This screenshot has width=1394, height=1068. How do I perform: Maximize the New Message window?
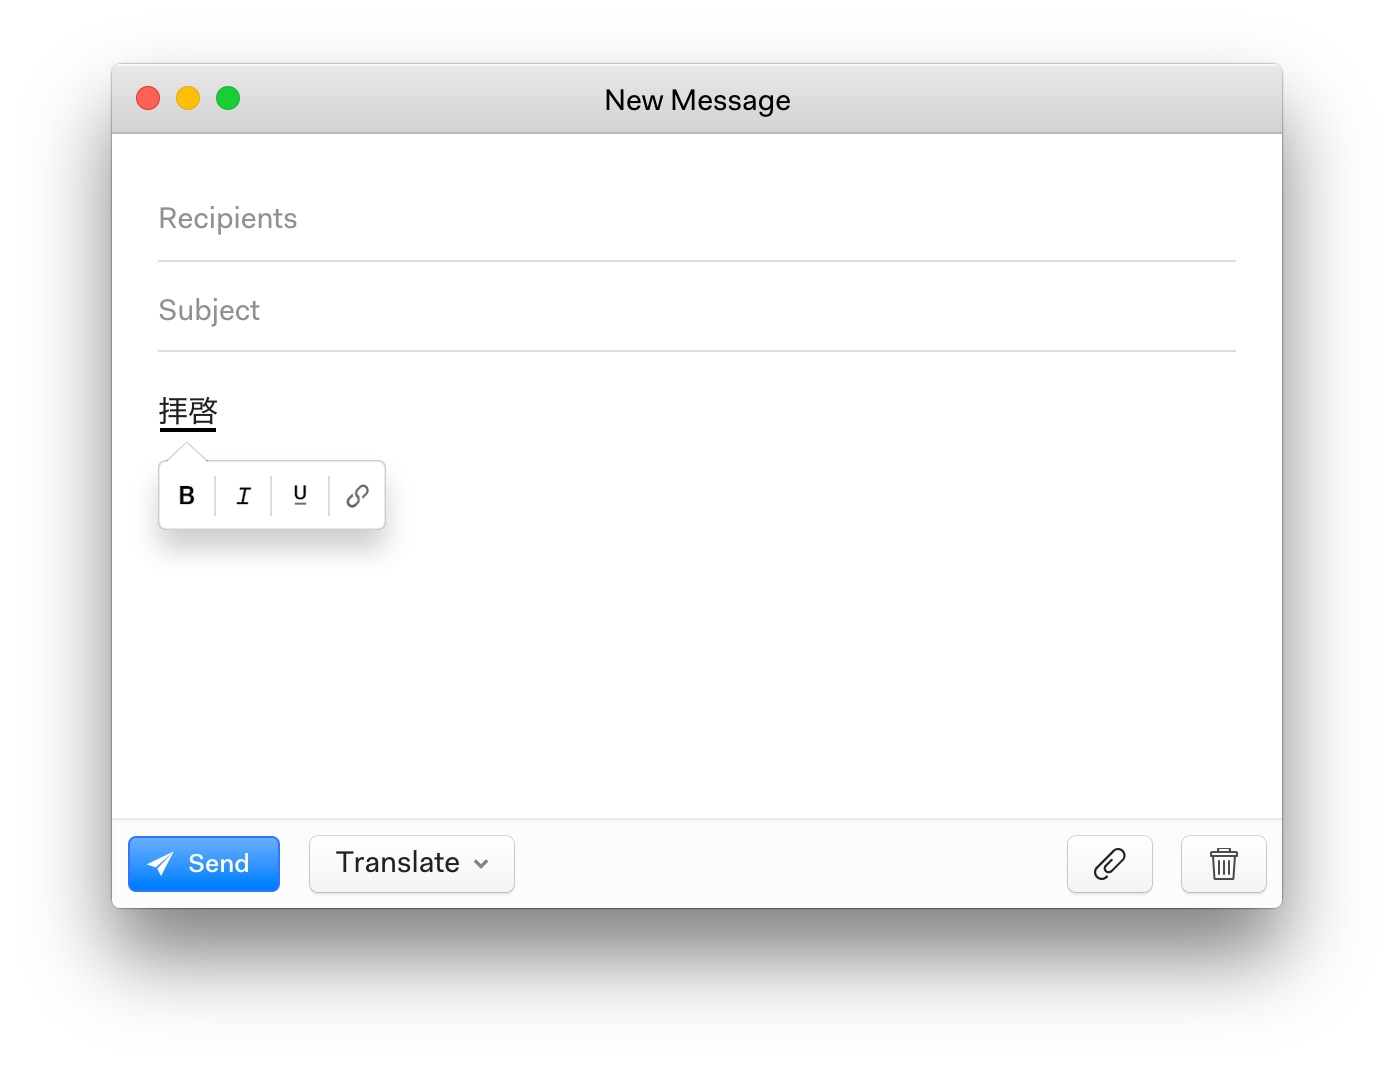(x=228, y=98)
